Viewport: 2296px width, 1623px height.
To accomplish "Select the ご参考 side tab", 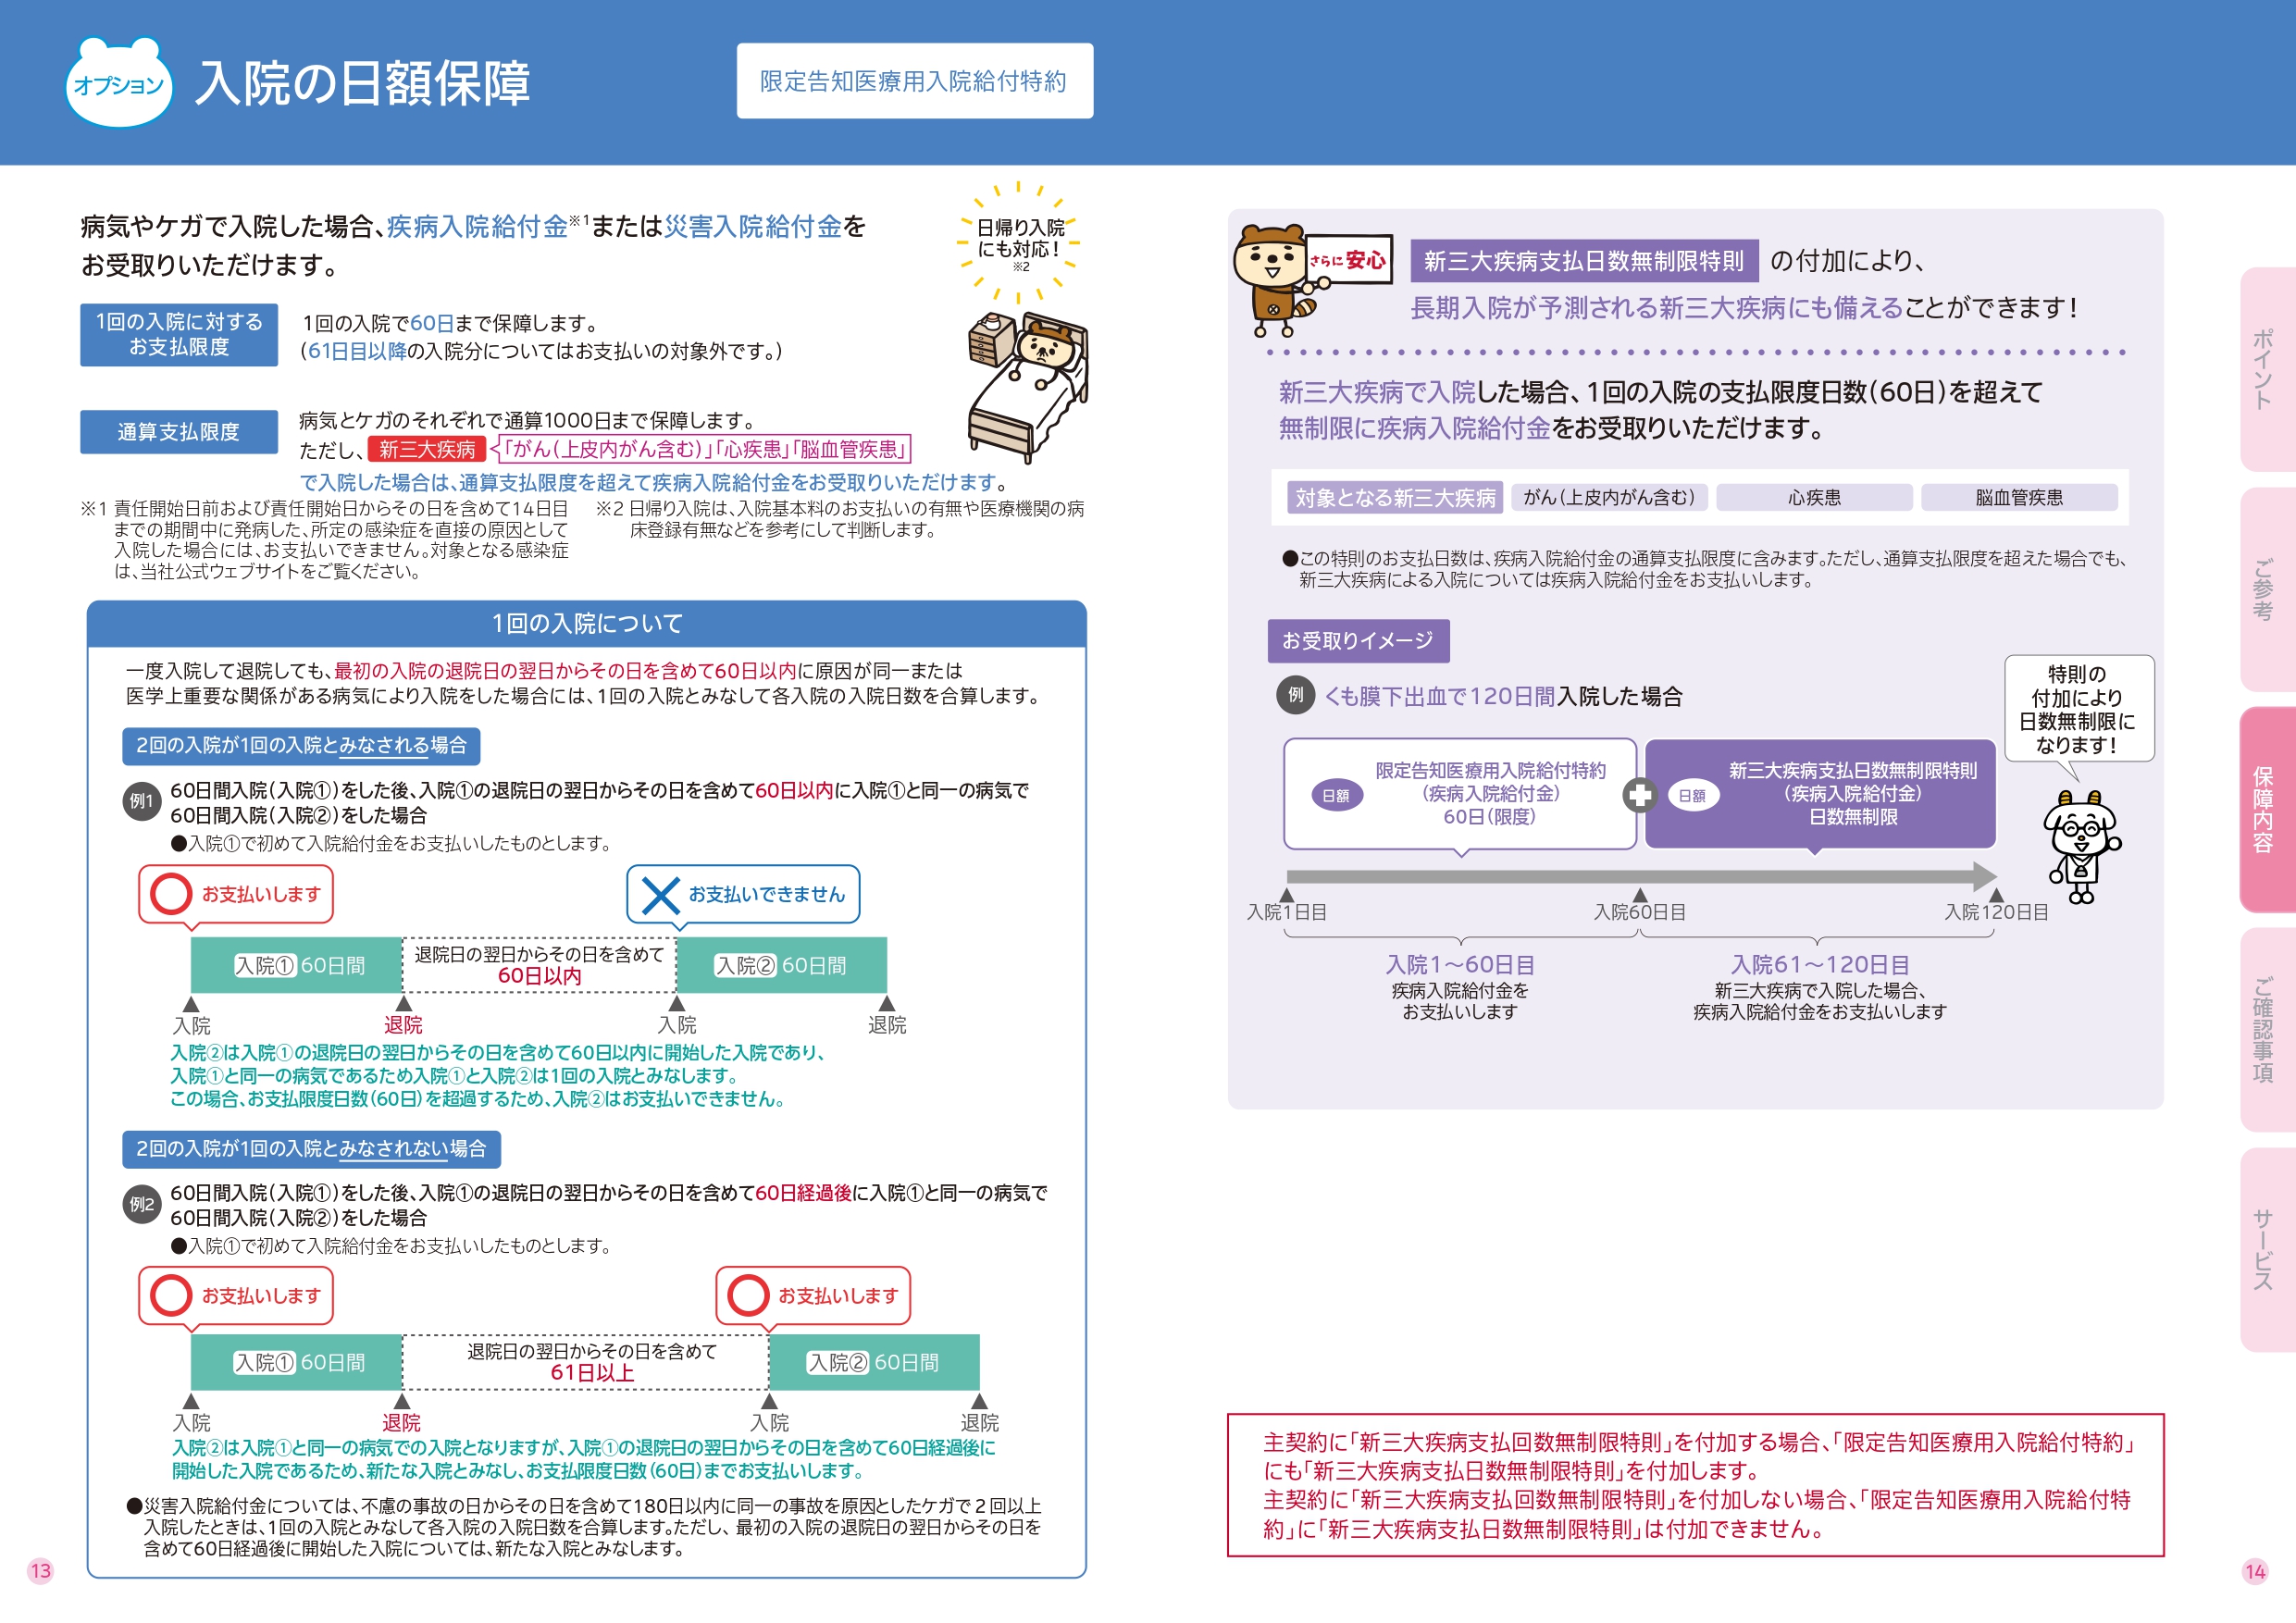I will pyautogui.click(x=2263, y=589).
